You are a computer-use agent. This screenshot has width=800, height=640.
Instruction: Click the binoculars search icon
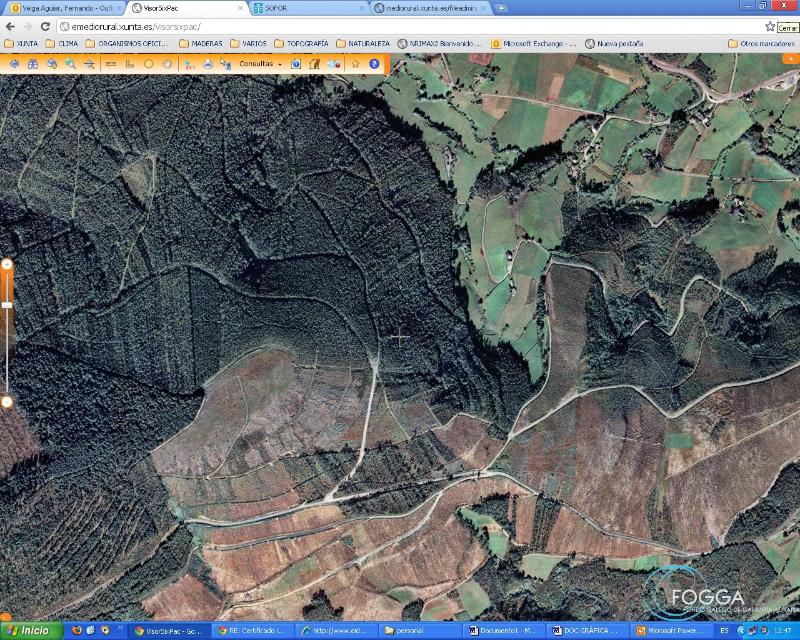coord(32,63)
